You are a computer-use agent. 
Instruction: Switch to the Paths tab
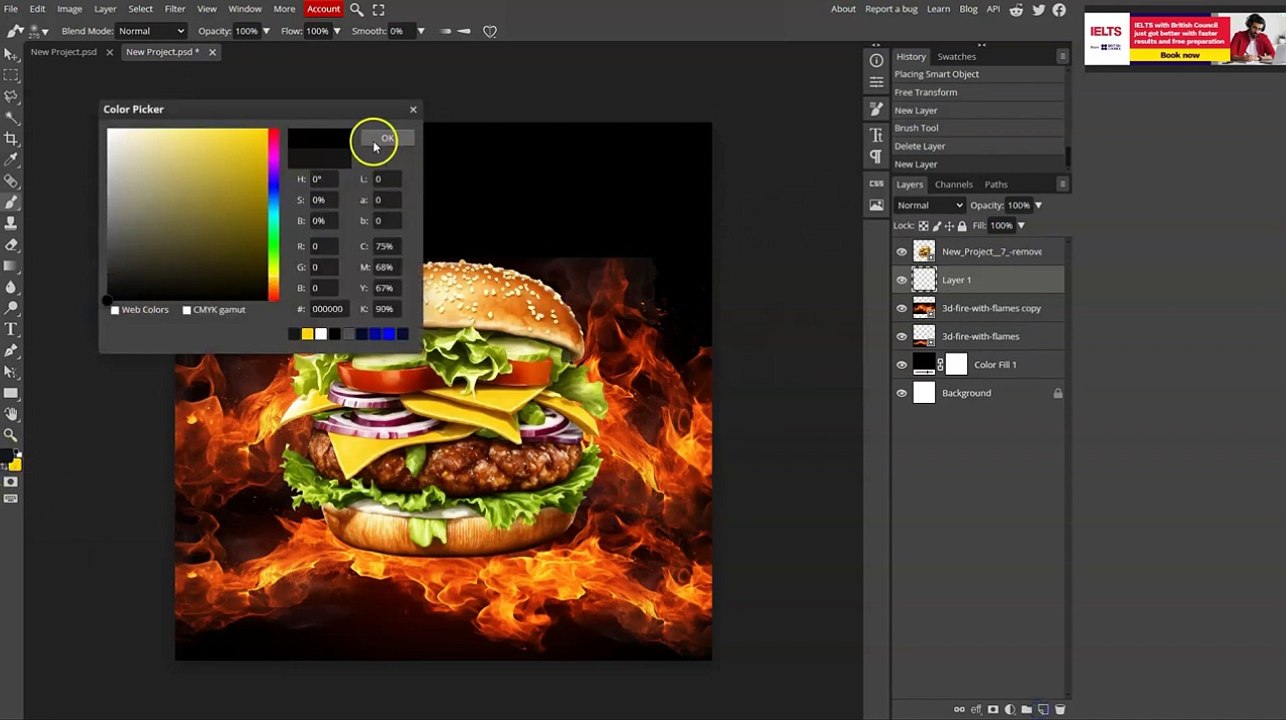coord(996,184)
